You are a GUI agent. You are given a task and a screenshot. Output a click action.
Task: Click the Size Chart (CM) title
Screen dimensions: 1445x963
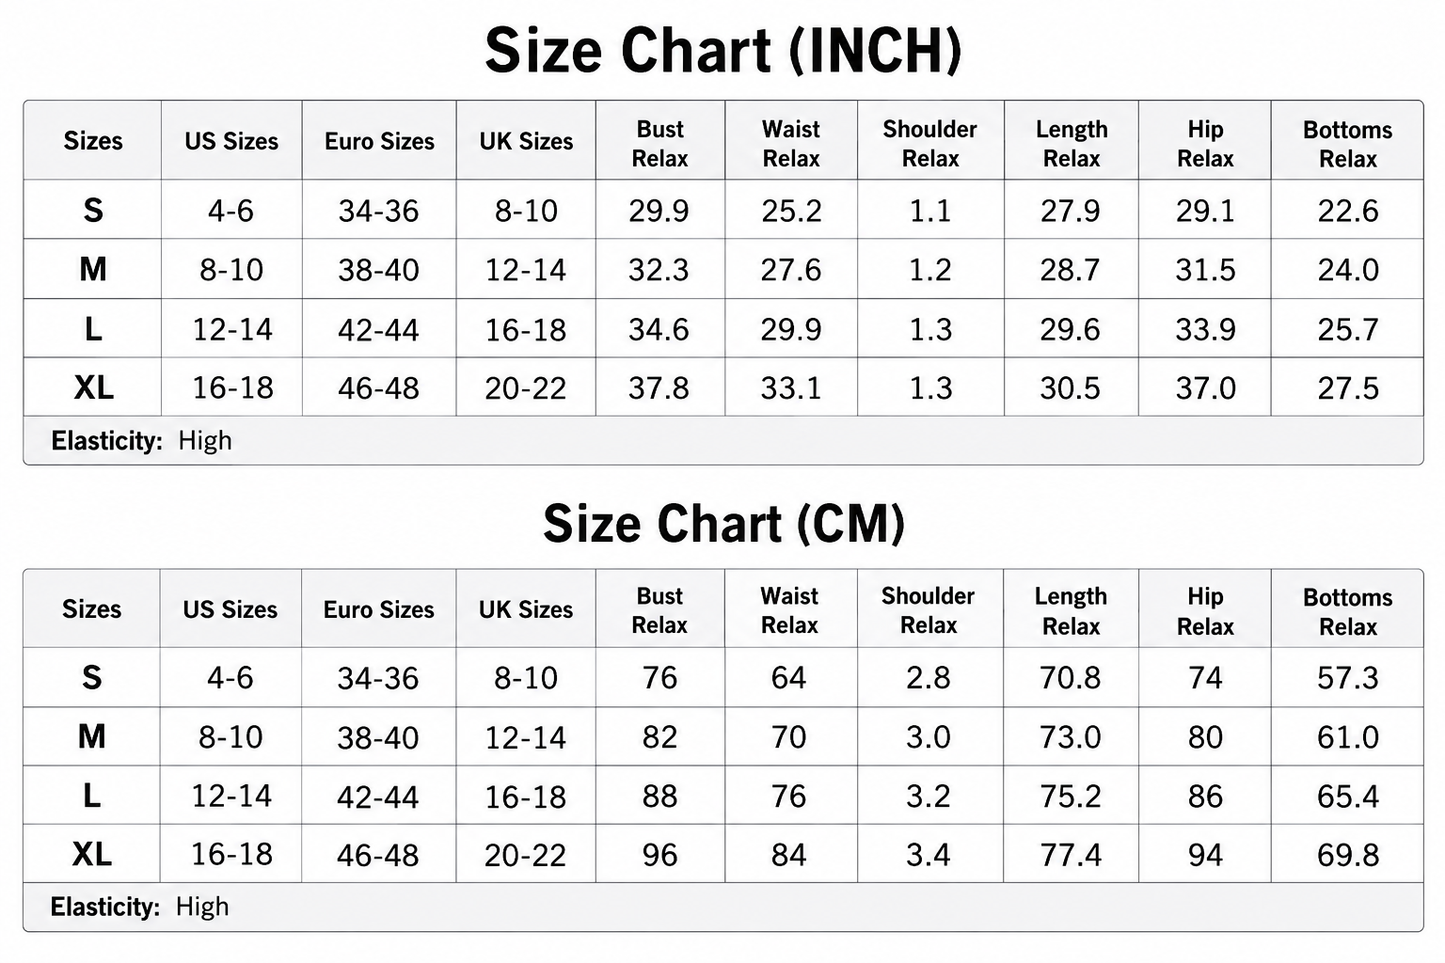pos(723,523)
